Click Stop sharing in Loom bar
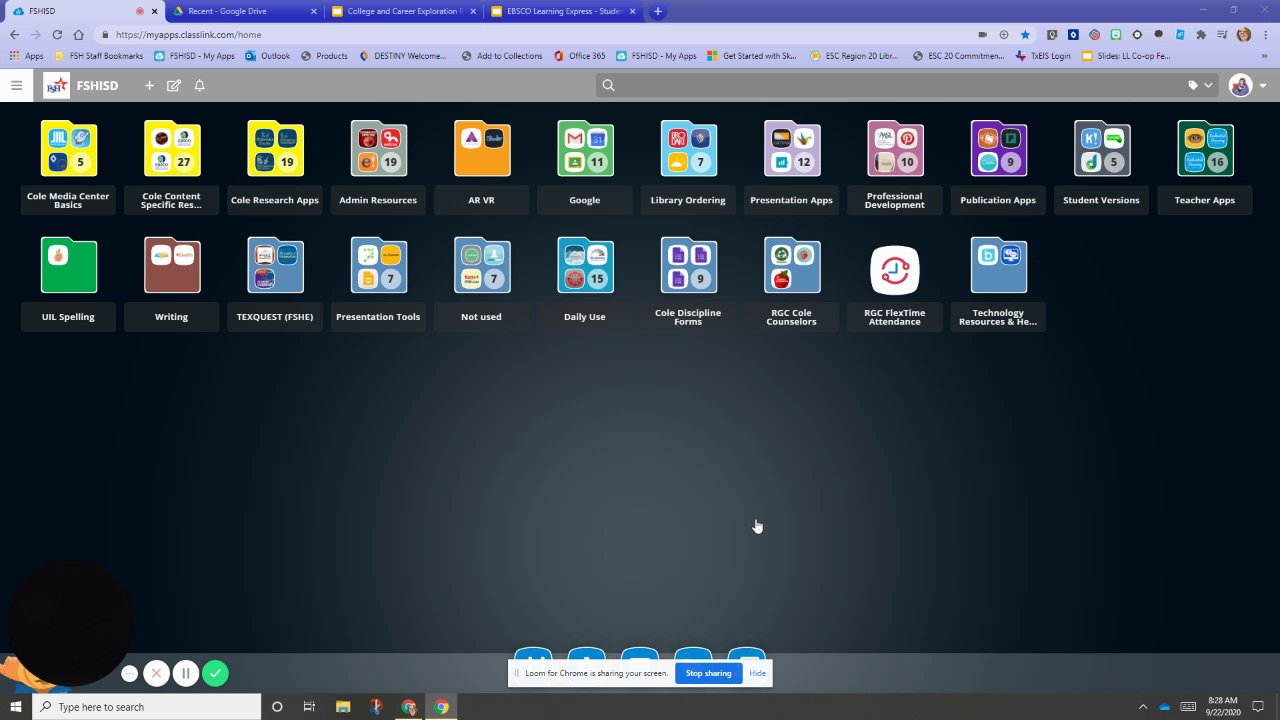This screenshot has height=720, width=1280. point(708,673)
